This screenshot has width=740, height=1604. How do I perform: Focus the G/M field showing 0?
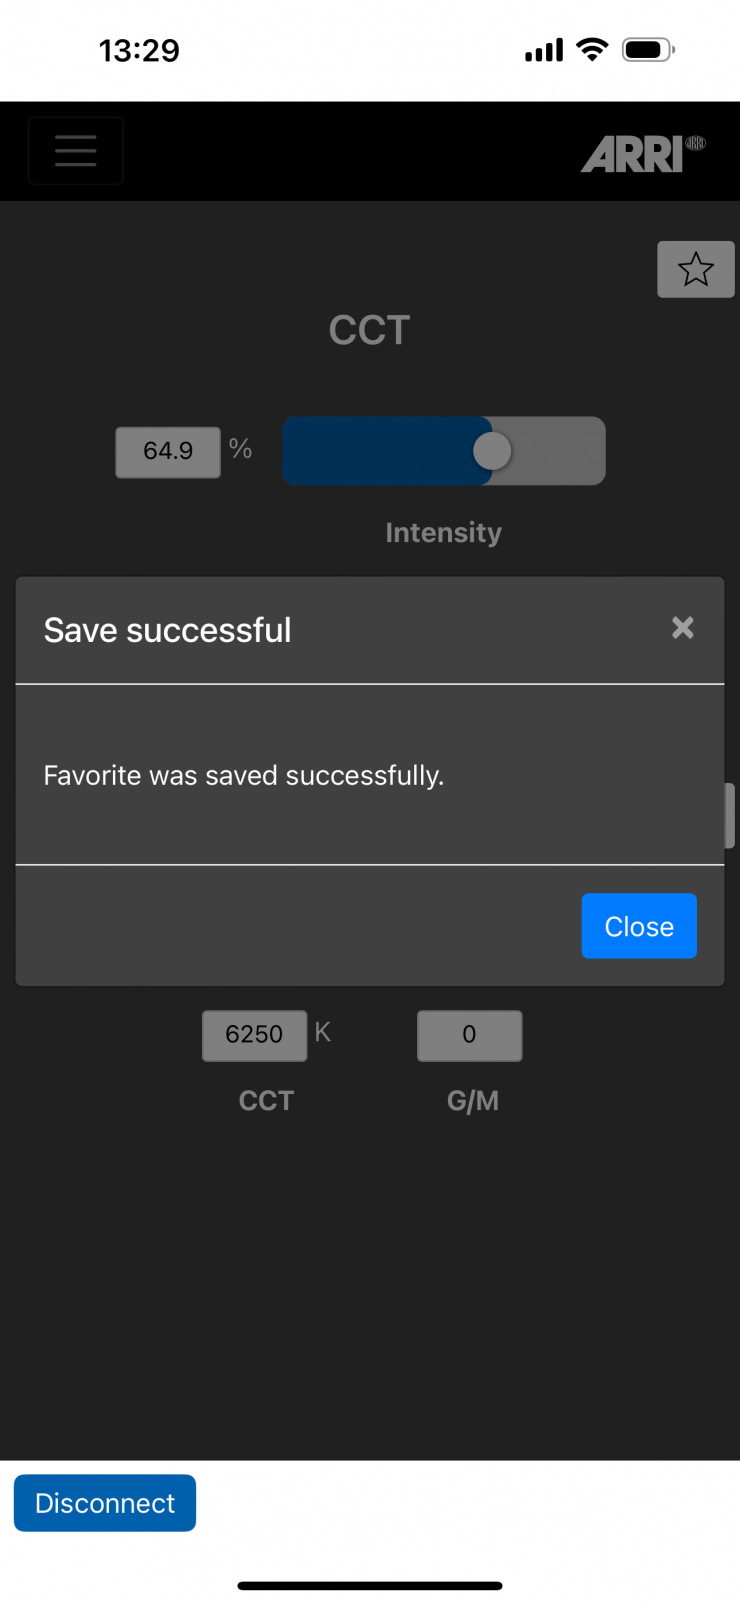469,1035
